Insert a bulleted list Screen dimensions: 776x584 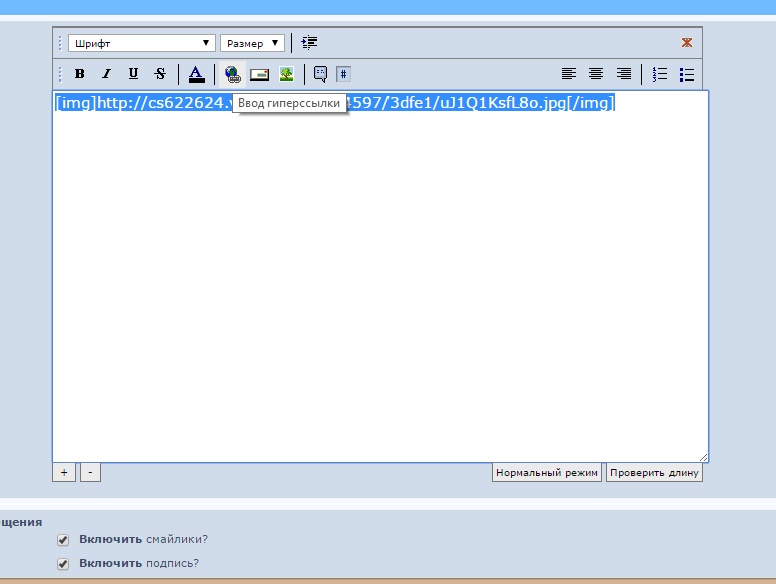(687, 74)
